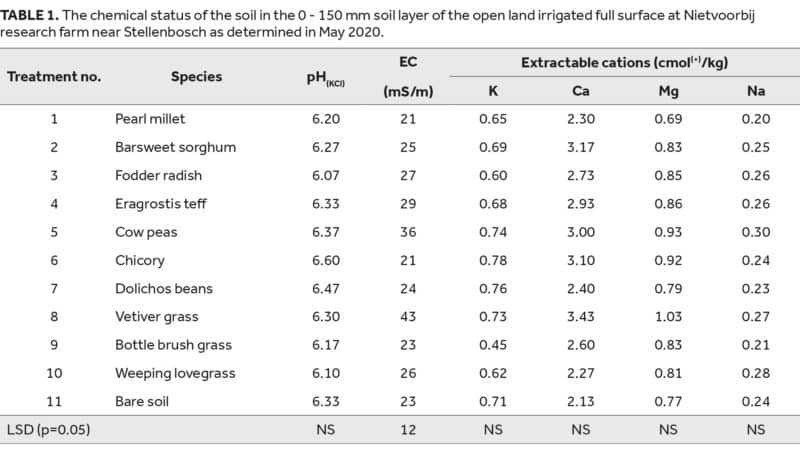Select the "Bottle brush grass" cell
800x450 pixels.
173,345
